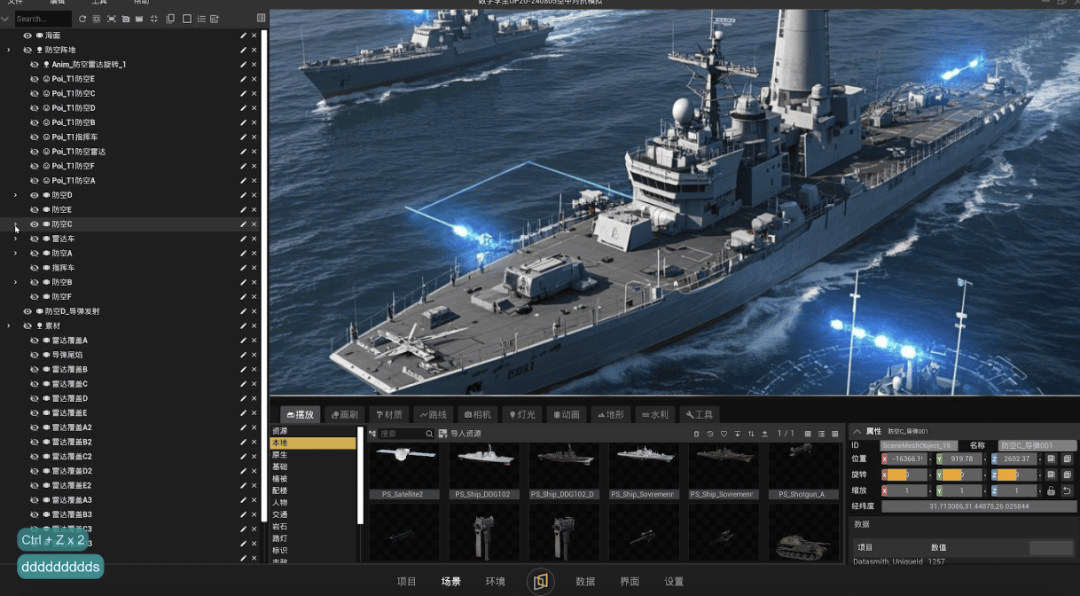
Task: Click the orange rotation X slider
Action: [x=897, y=474]
